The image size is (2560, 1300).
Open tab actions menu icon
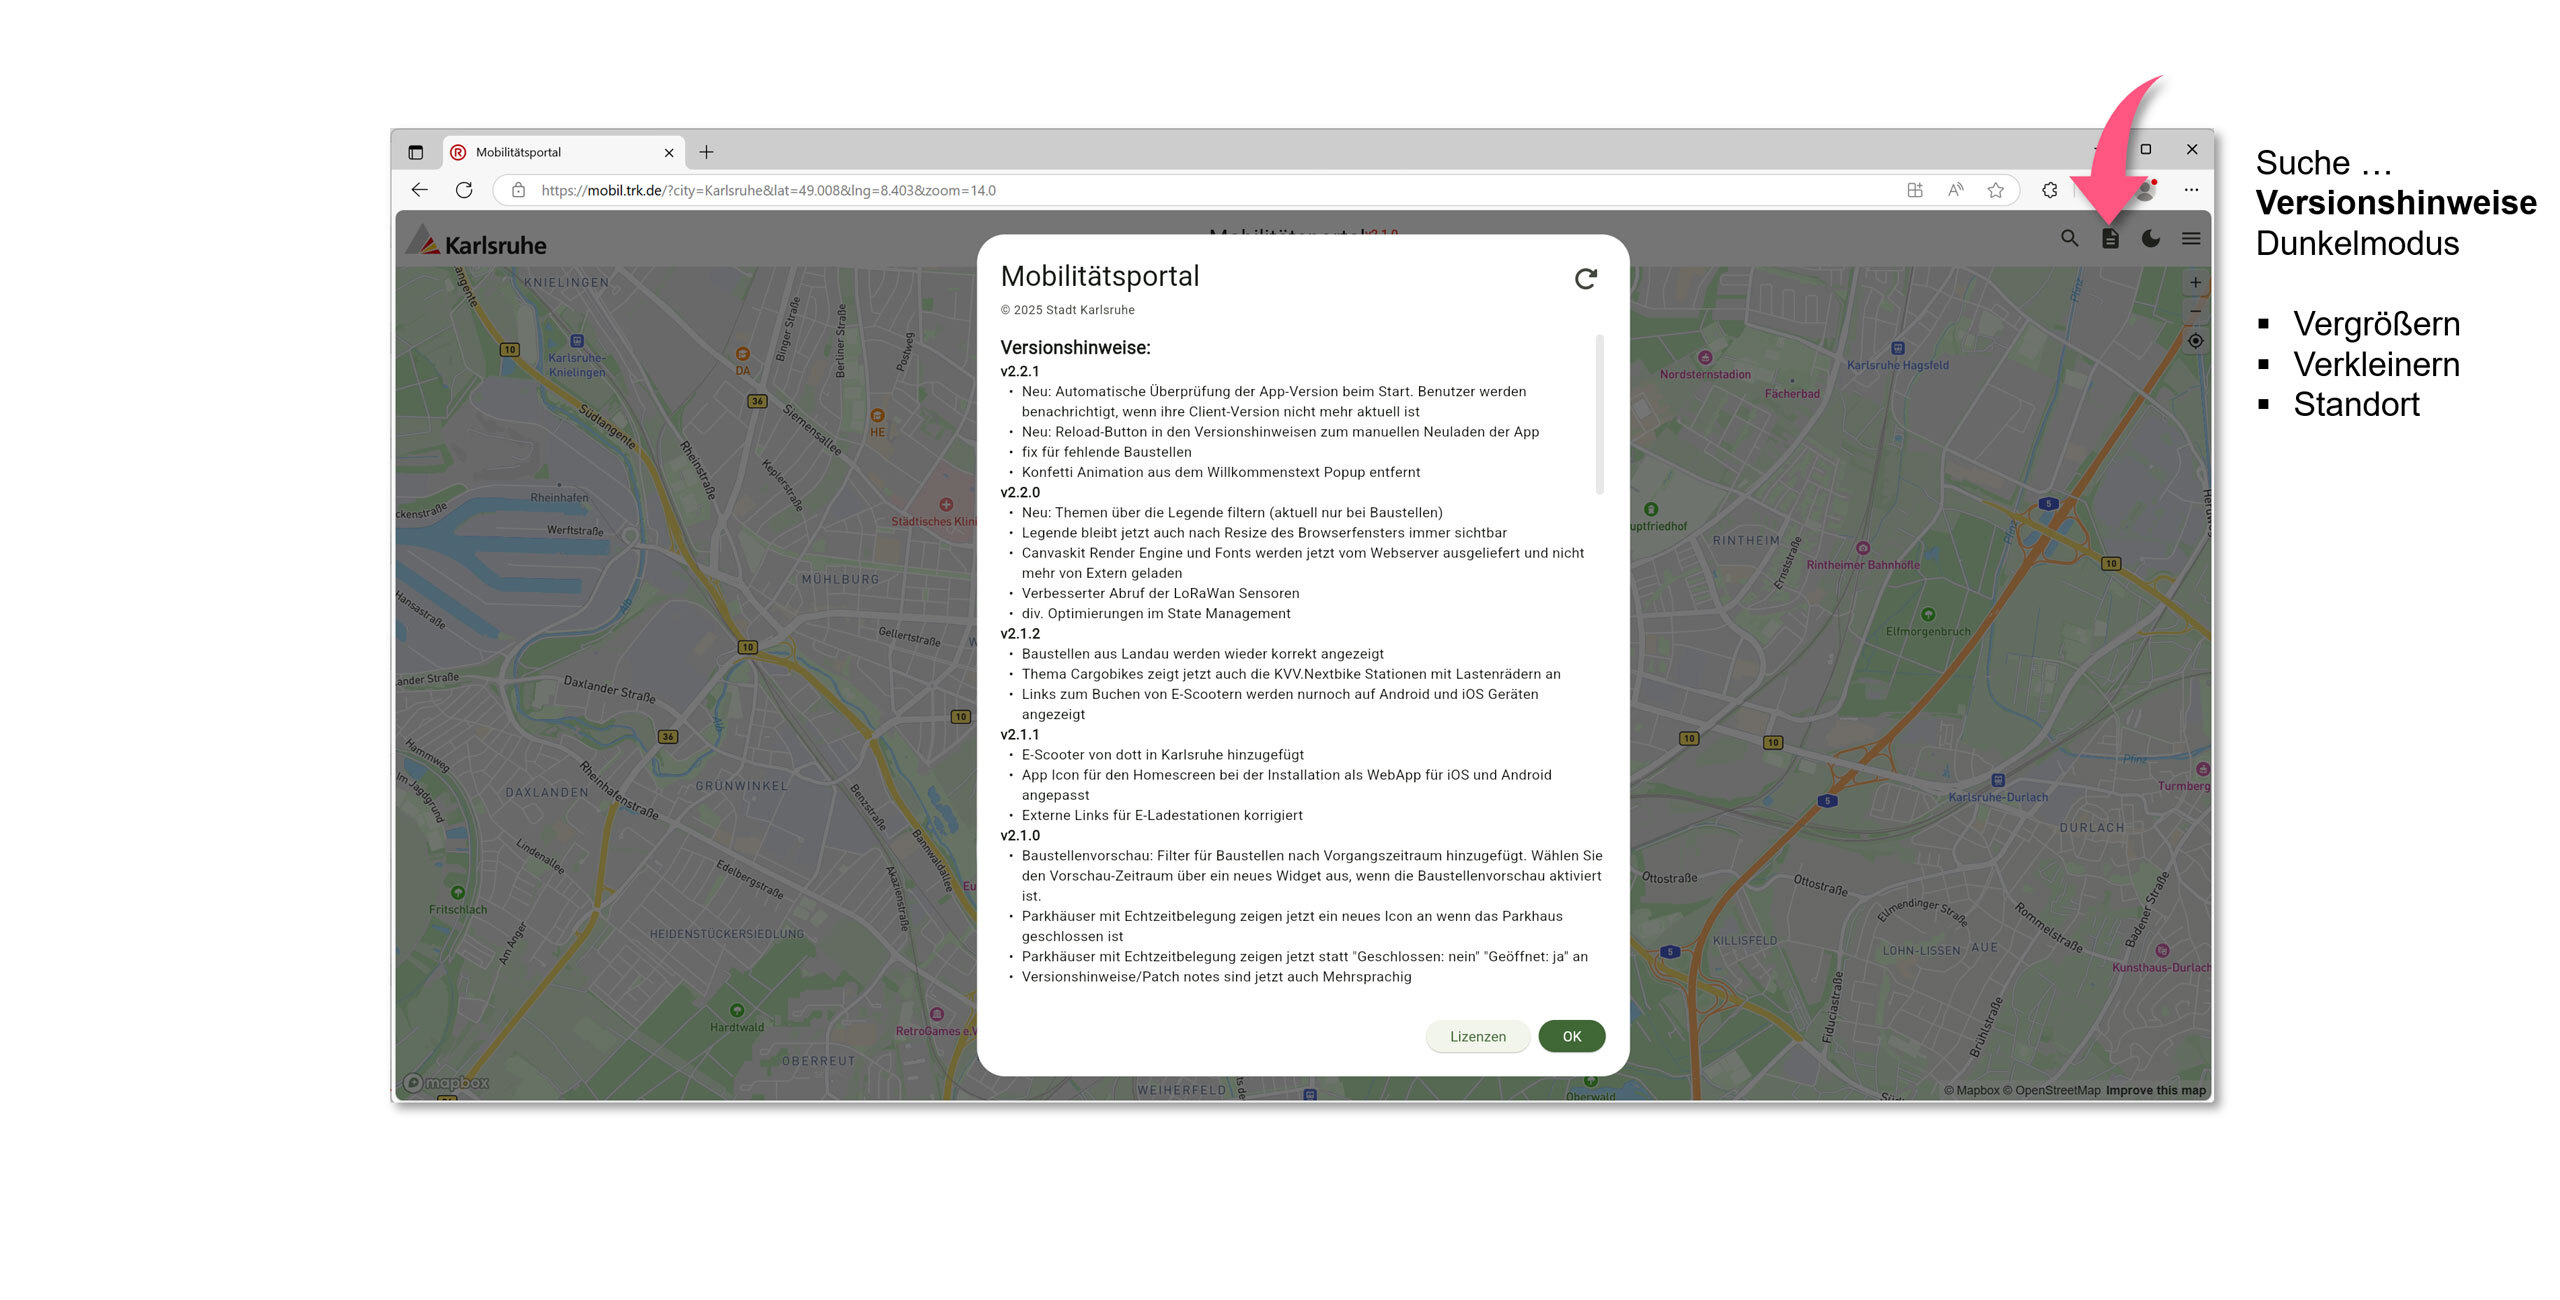pos(416,152)
